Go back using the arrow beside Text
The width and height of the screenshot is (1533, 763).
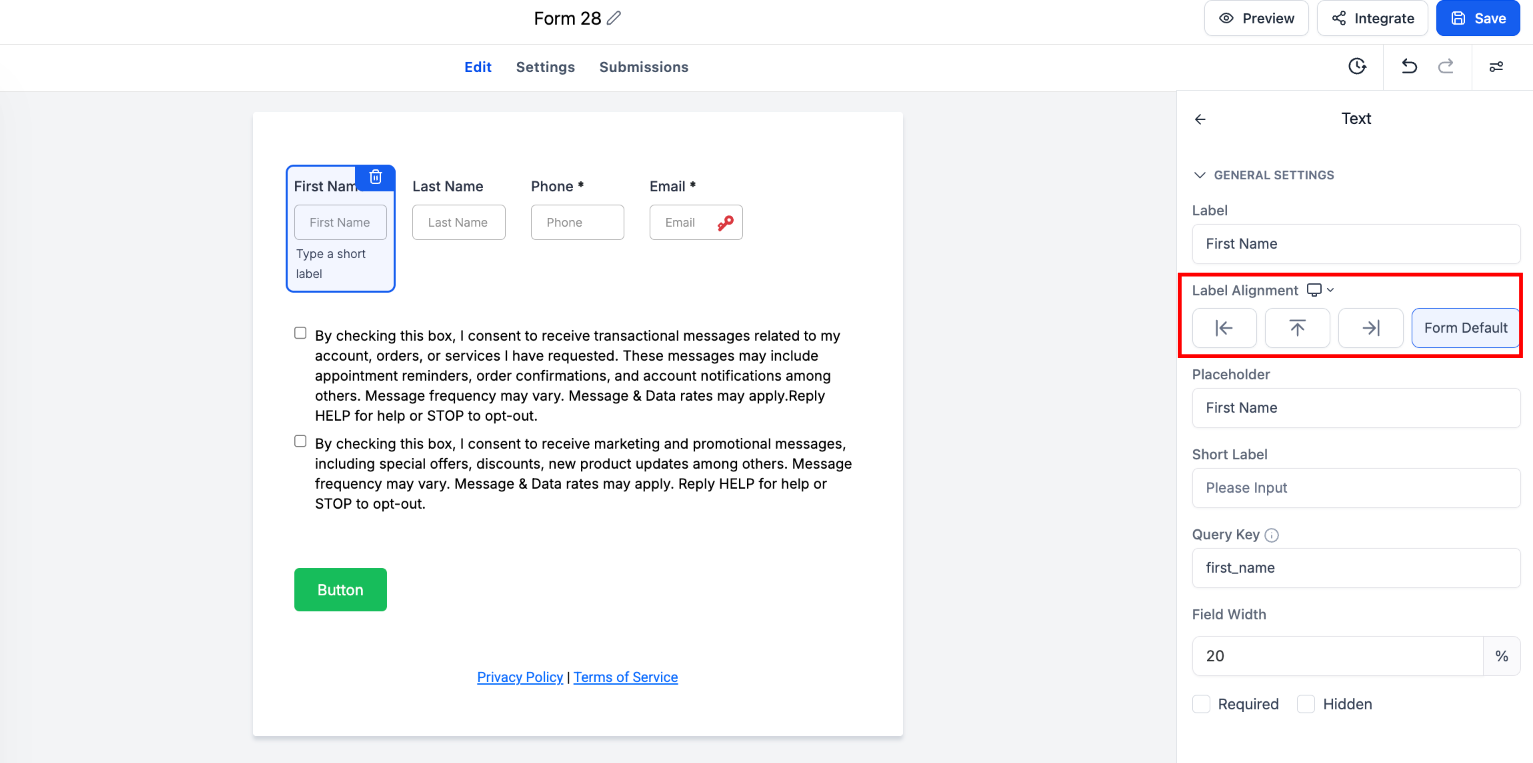(x=1200, y=119)
